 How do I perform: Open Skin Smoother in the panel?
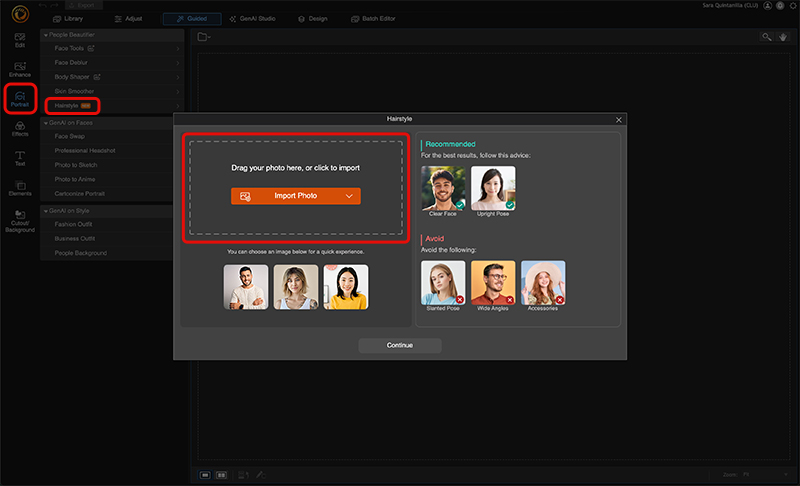tap(112, 91)
